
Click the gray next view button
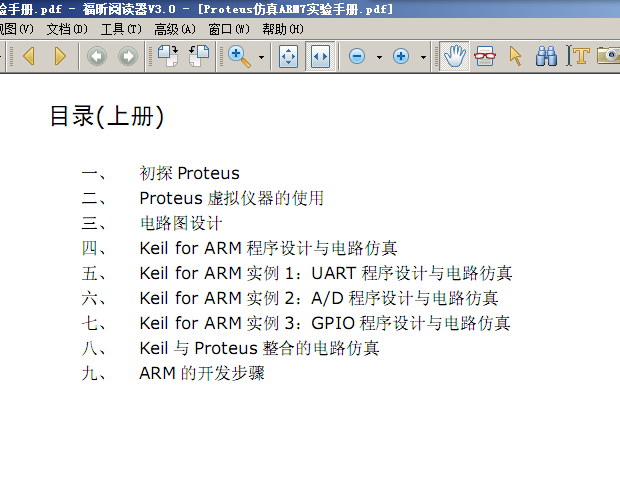click(x=128, y=56)
